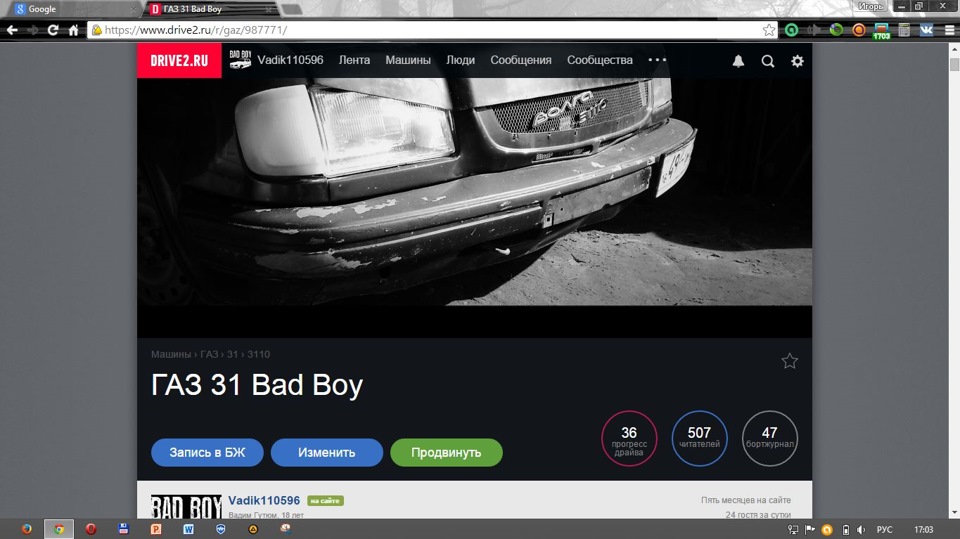Click the Игорь Chrome profile label

click(x=871, y=6)
